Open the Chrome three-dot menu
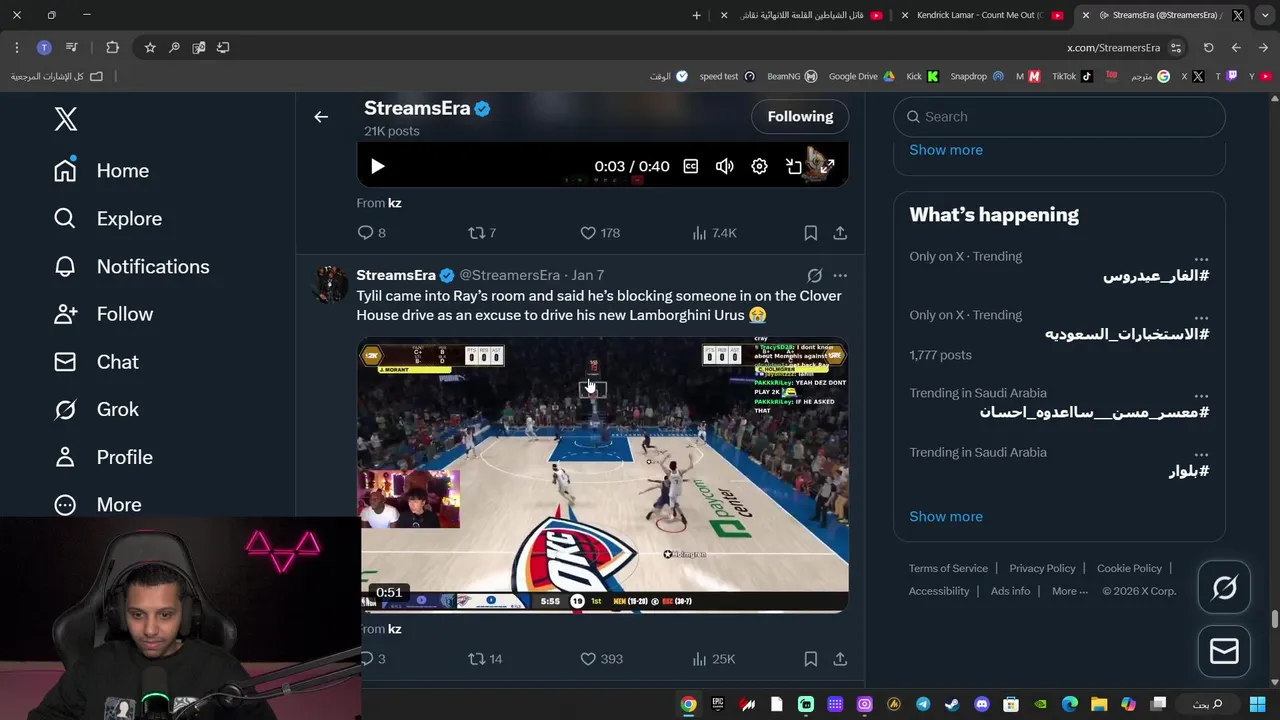This screenshot has height=720, width=1280. [x=17, y=47]
